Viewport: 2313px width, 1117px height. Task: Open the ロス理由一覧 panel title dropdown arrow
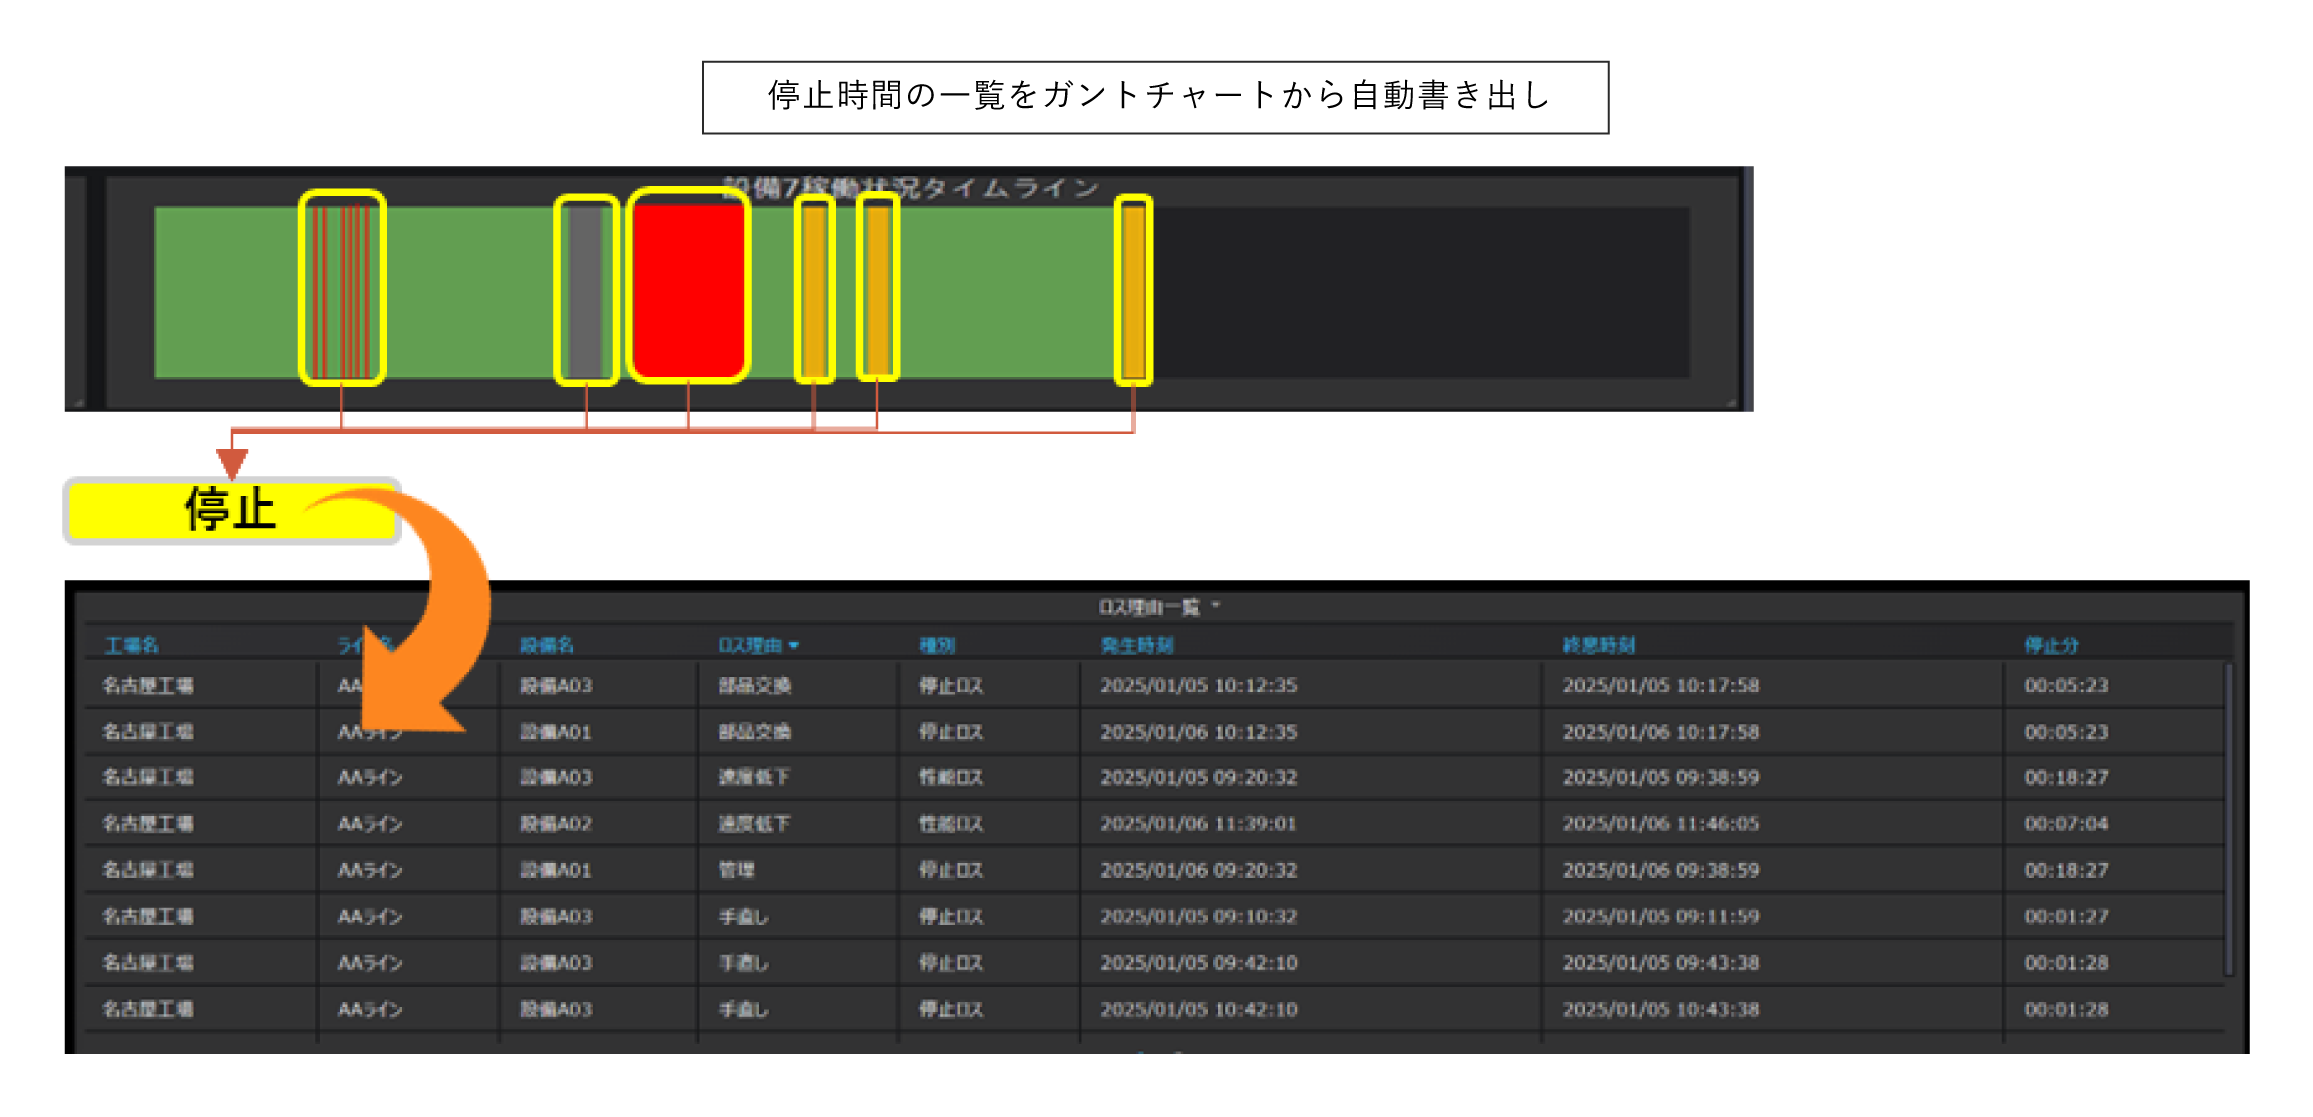(x=1216, y=605)
